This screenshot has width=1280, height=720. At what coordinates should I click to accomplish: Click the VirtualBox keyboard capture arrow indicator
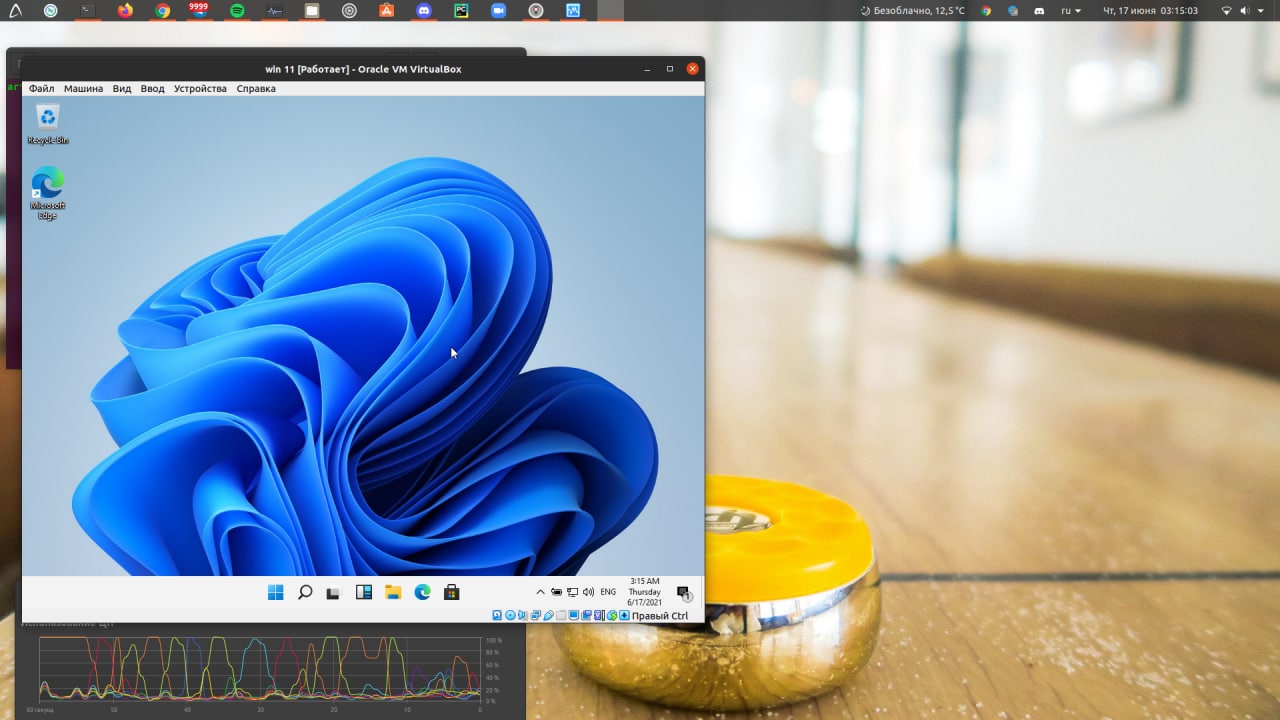(x=624, y=616)
